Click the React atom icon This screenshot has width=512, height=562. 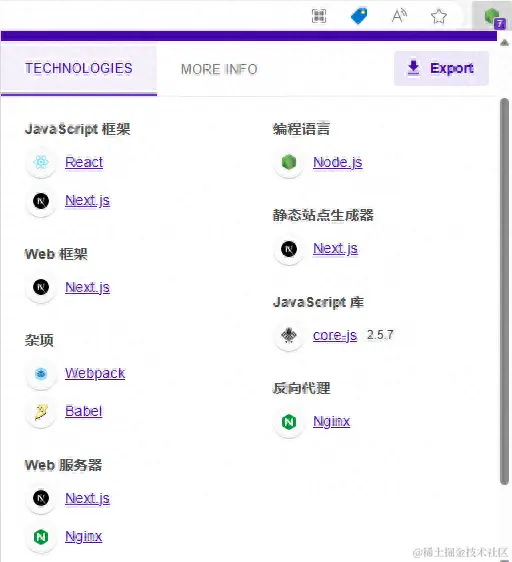point(41,162)
